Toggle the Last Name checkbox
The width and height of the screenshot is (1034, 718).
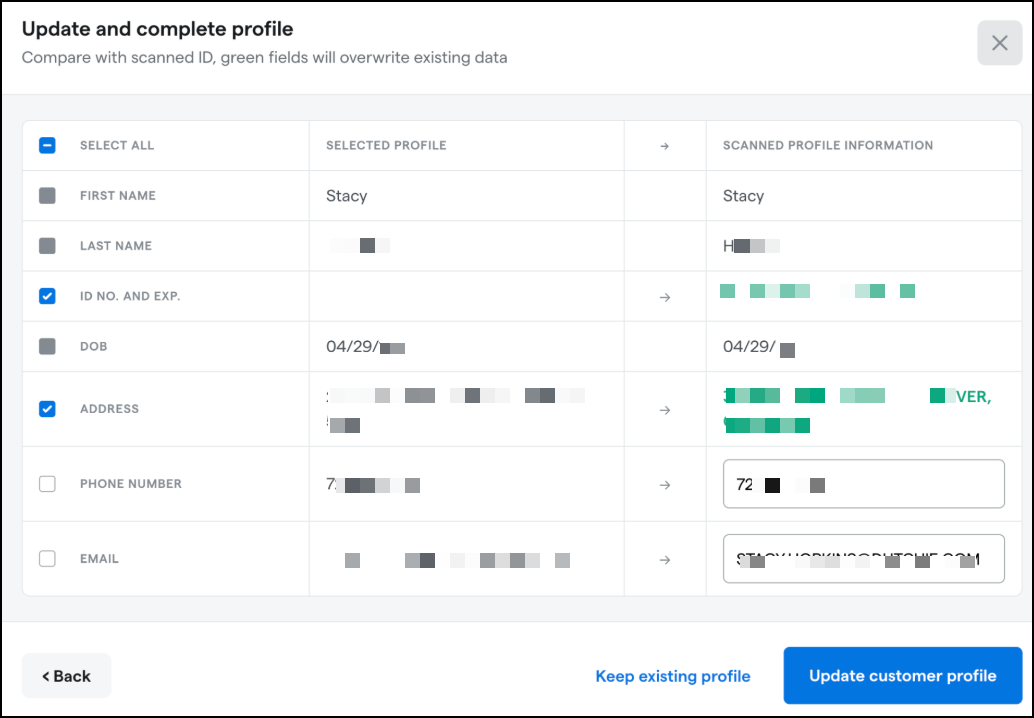pos(47,245)
